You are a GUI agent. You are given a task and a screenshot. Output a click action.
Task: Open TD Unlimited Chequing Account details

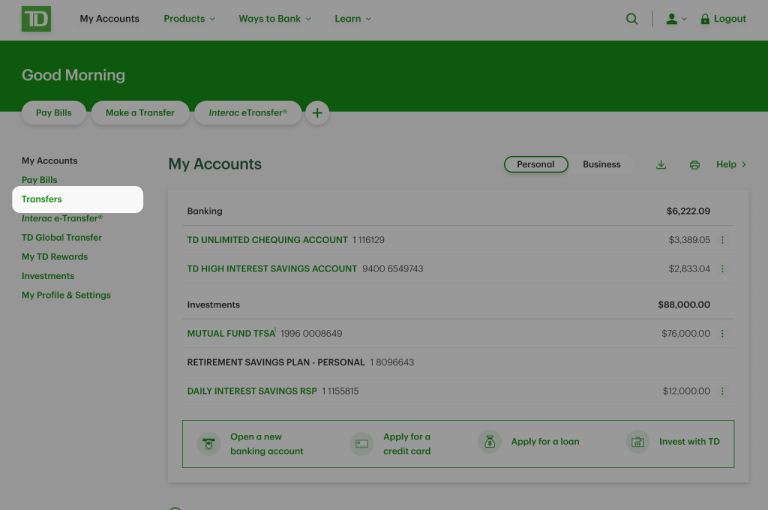[267, 240]
